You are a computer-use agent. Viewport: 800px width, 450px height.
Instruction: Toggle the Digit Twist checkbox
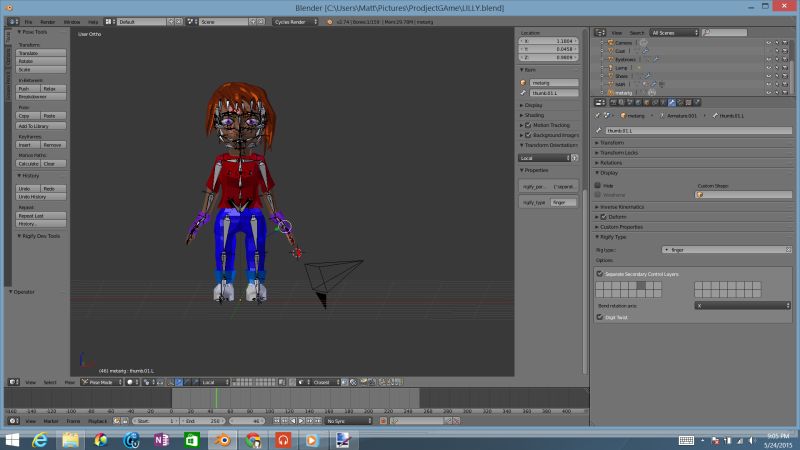pos(599,317)
